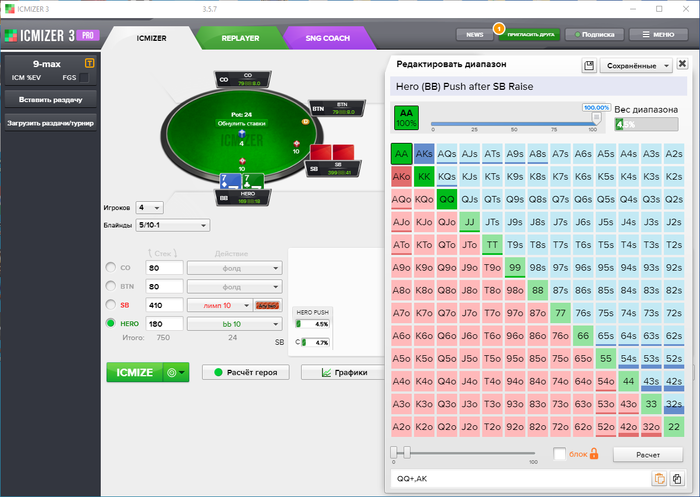
Task: Edit the CO stack field 80
Action: click(164, 268)
